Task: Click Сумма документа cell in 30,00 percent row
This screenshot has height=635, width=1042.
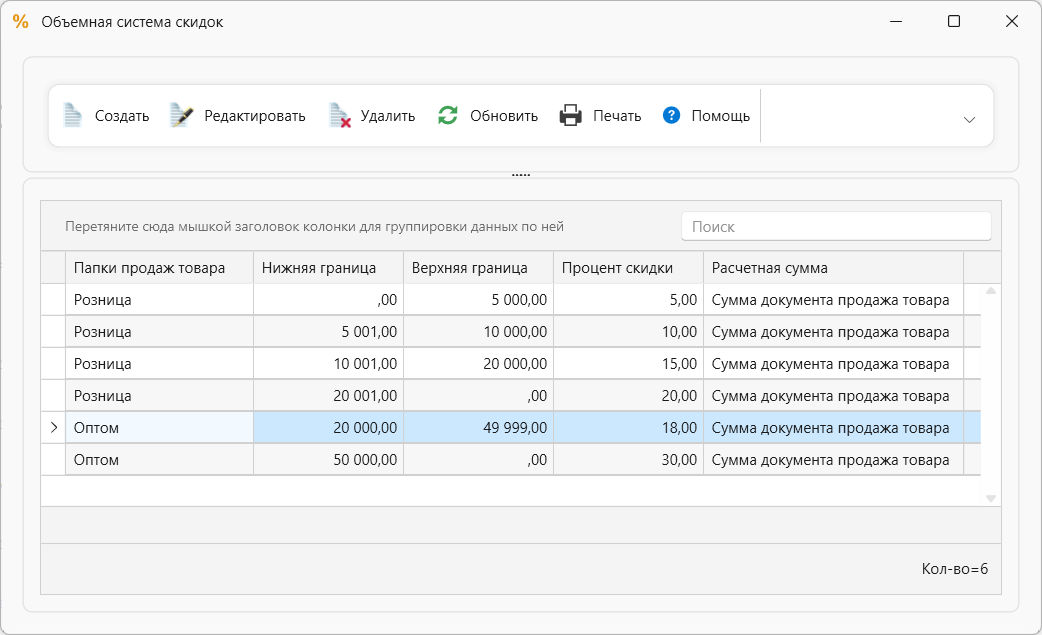Action: 833,460
